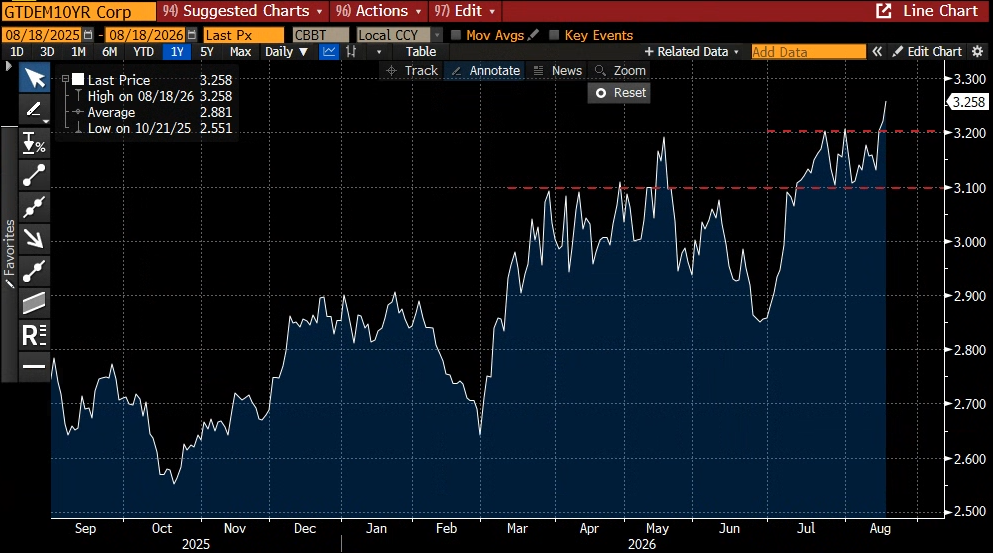This screenshot has height=553, width=993.
Task: Select the arrow pointer tool
Action: coord(34,79)
